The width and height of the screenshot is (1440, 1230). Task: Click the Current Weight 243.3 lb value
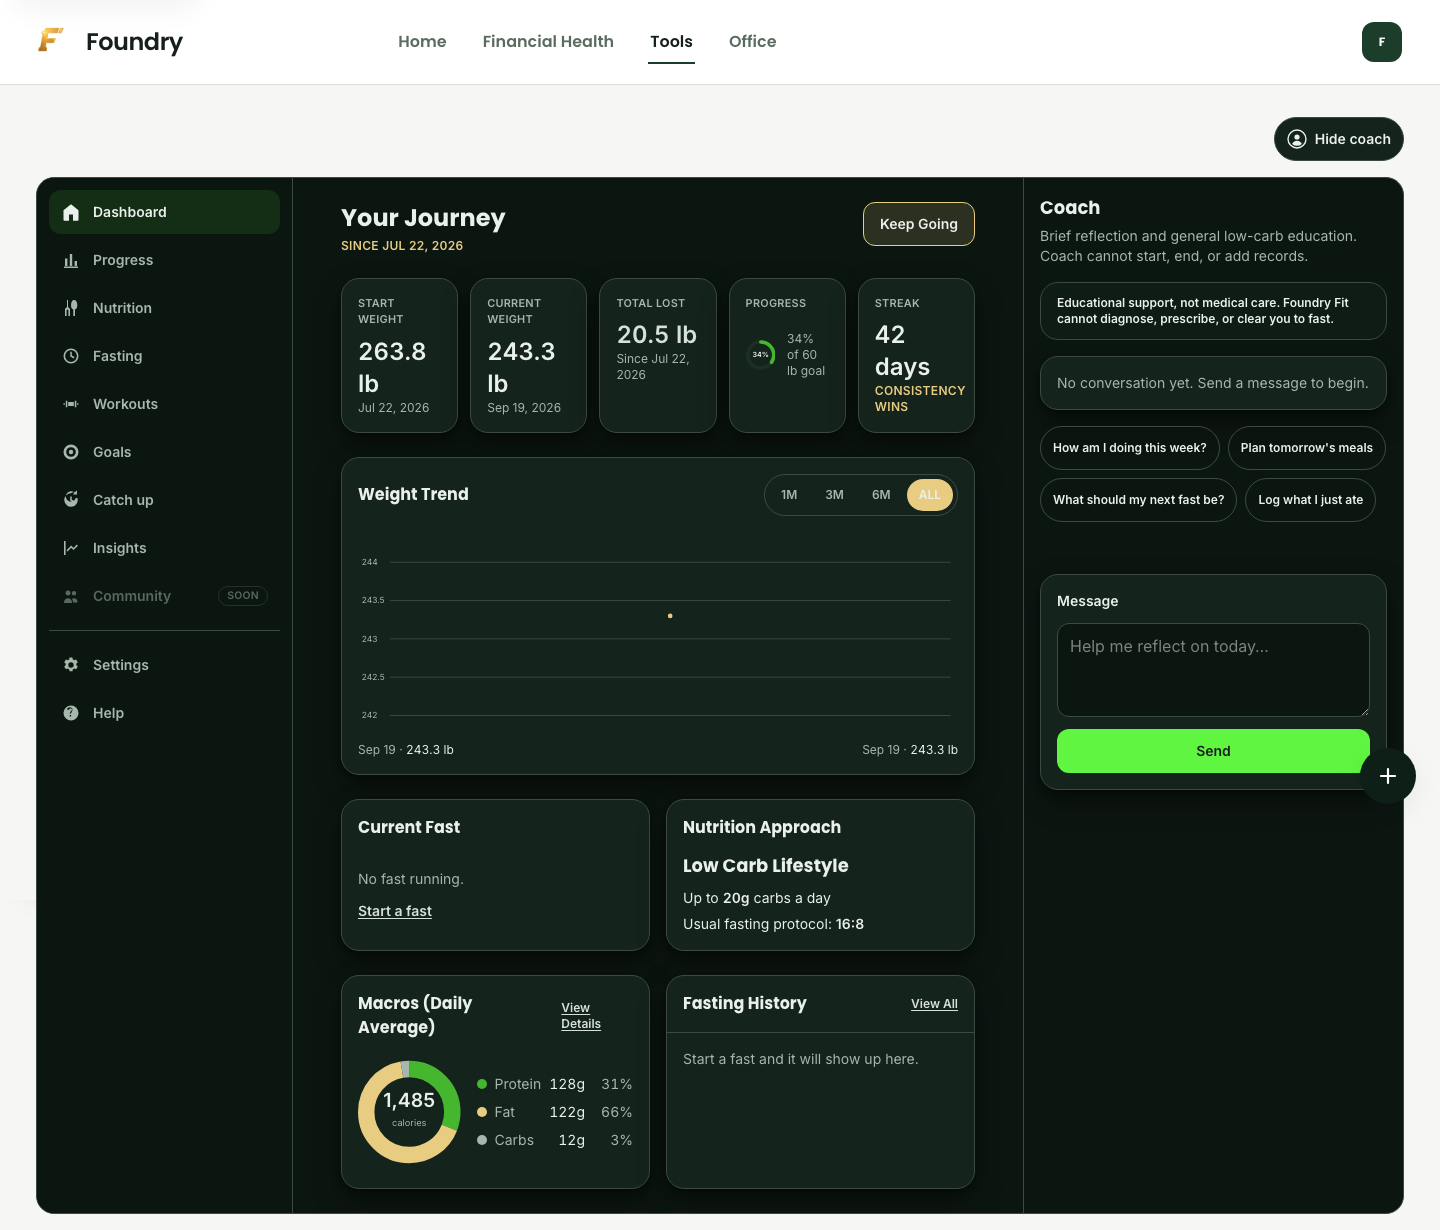(521, 367)
